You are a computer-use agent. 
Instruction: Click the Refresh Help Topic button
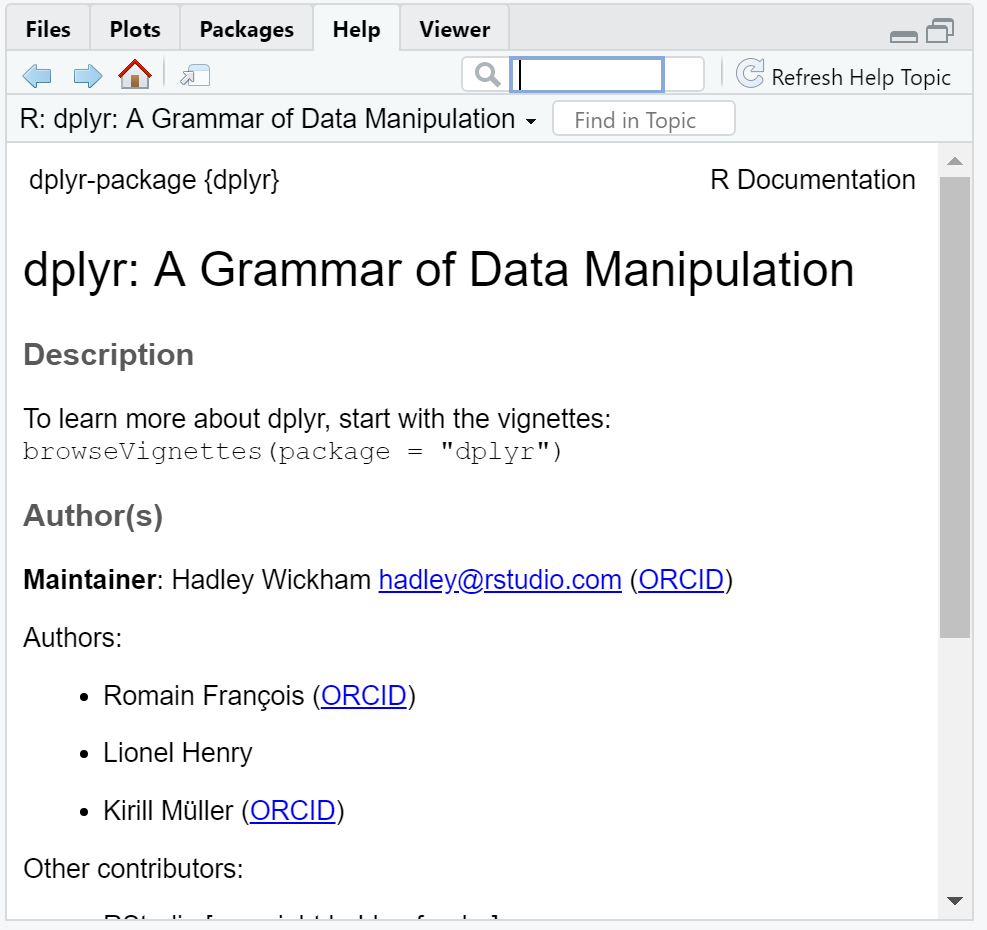(843, 76)
